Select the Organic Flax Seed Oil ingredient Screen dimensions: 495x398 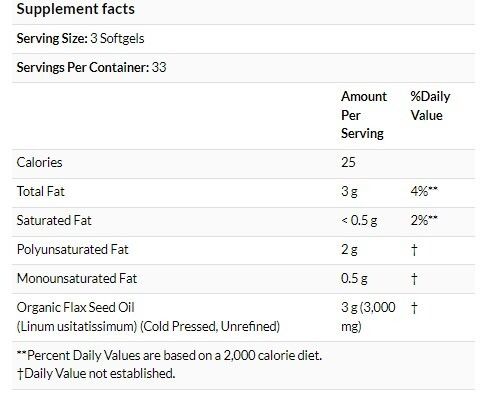tap(75, 307)
